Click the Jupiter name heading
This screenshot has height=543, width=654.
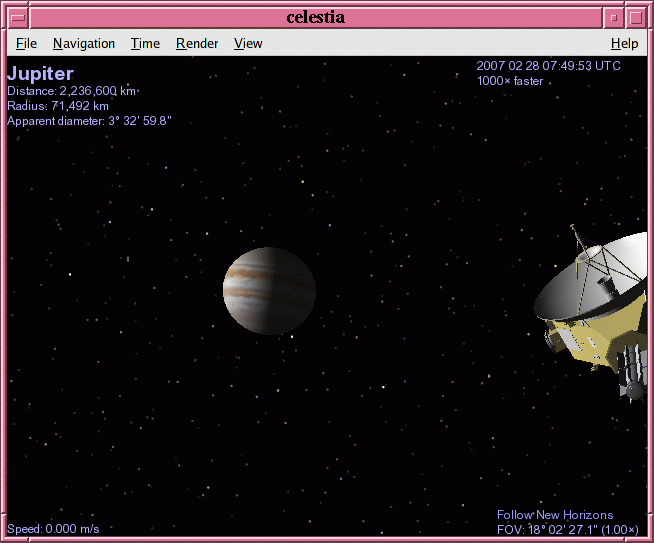tap(40, 74)
